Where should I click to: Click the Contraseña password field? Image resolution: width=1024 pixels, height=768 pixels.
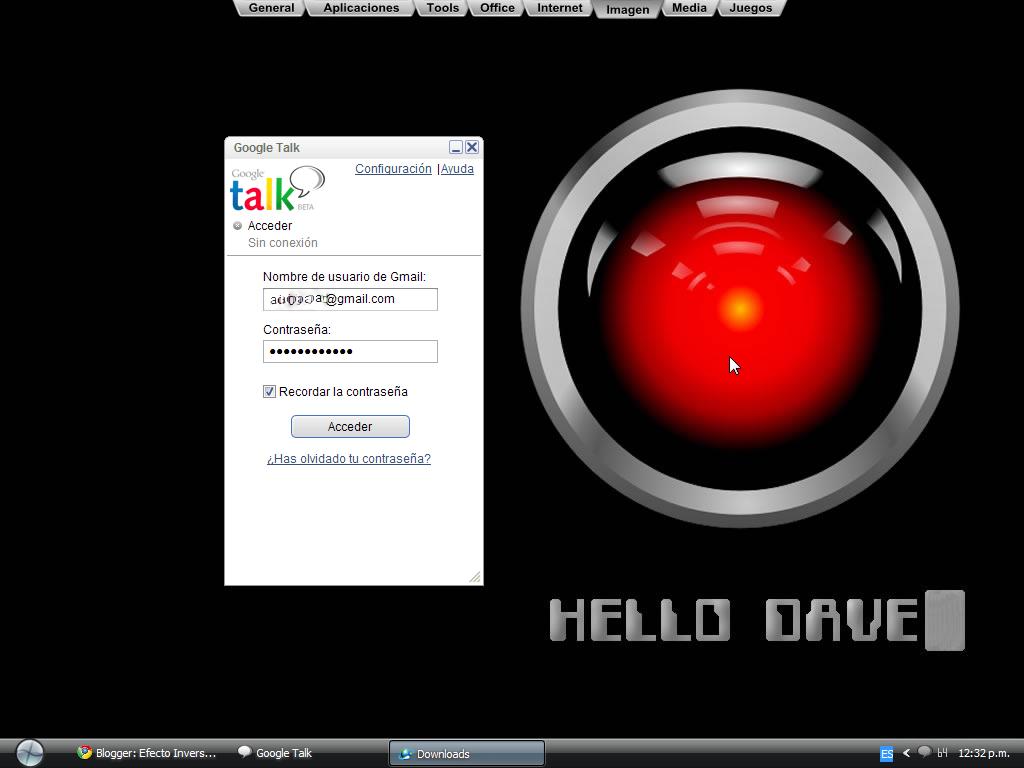point(350,351)
